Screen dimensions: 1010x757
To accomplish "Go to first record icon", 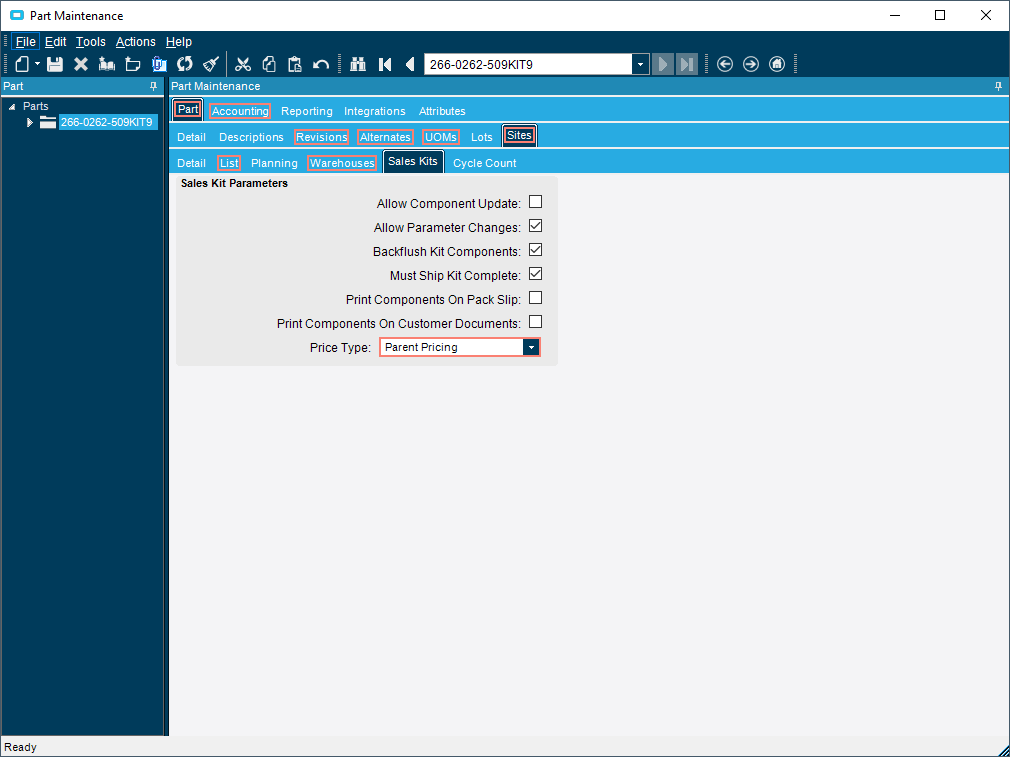I will pyautogui.click(x=385, y=64).
